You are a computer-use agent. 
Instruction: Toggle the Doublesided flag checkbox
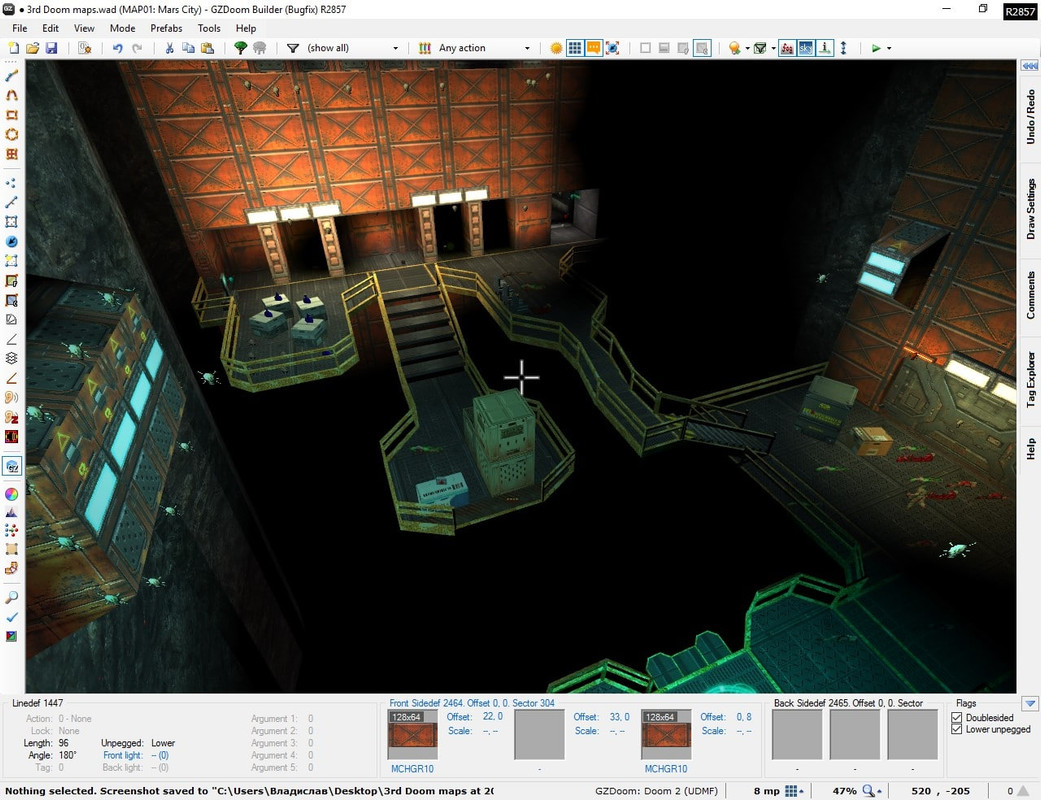pos(957,718)
